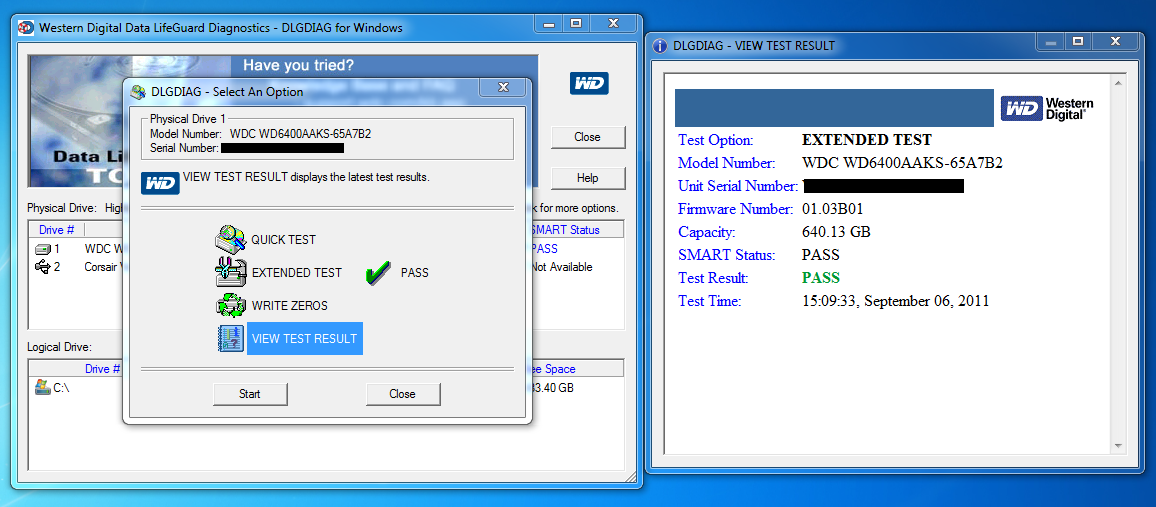
Task: Choose the EXTENDED TEST option label
Action: pyautogui.click(x=296, y=273)
